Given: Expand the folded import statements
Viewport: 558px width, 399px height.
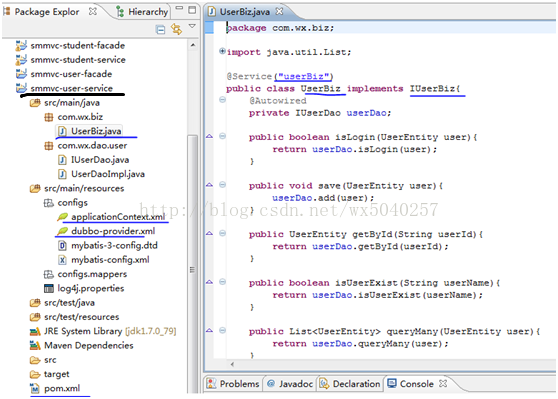Looking at the screenshot, I should tap(222, 51).
